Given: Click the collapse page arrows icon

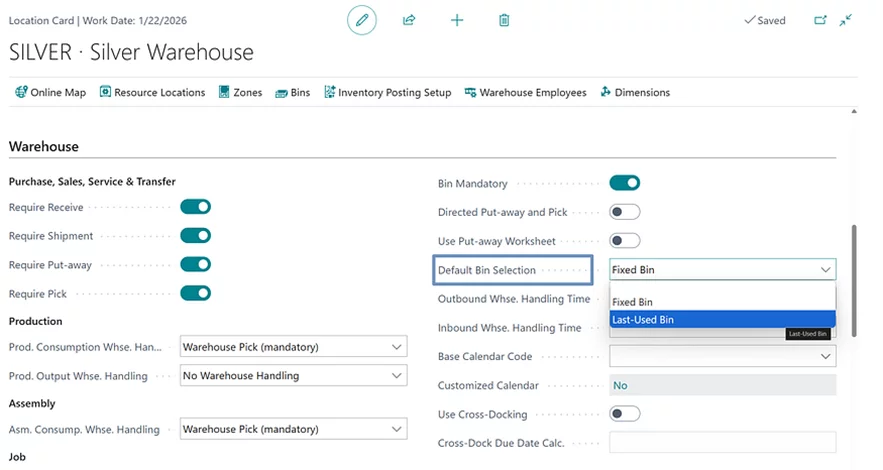Looking at the screenshot, I should [845, 20].
